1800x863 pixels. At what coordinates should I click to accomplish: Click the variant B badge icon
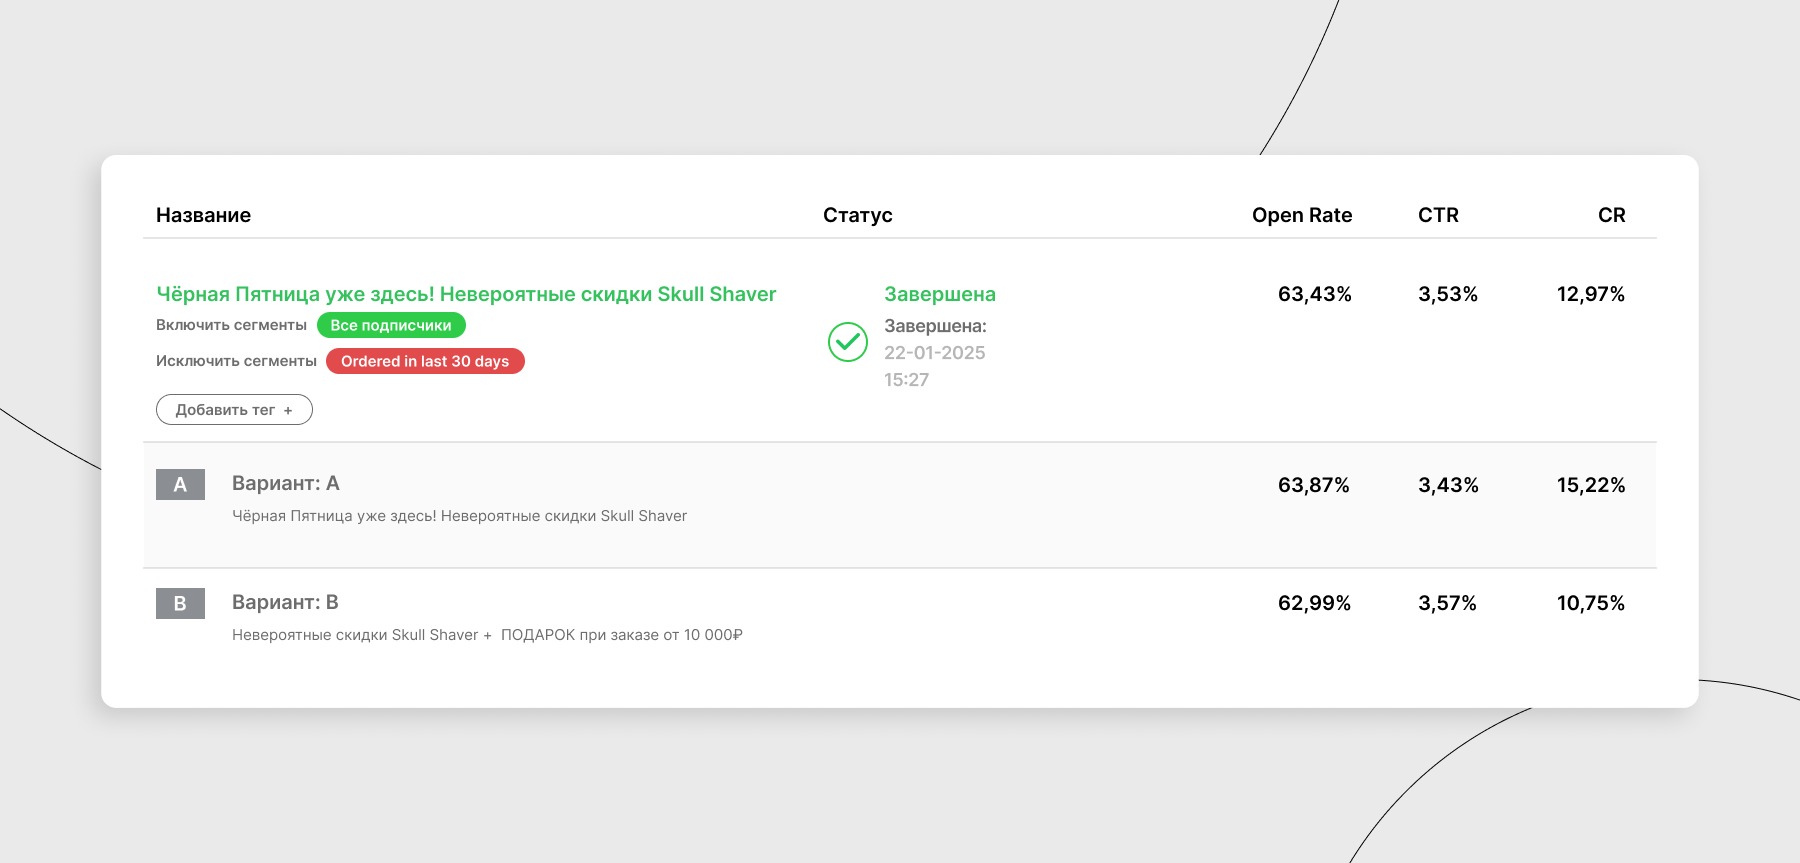point(180,603)
